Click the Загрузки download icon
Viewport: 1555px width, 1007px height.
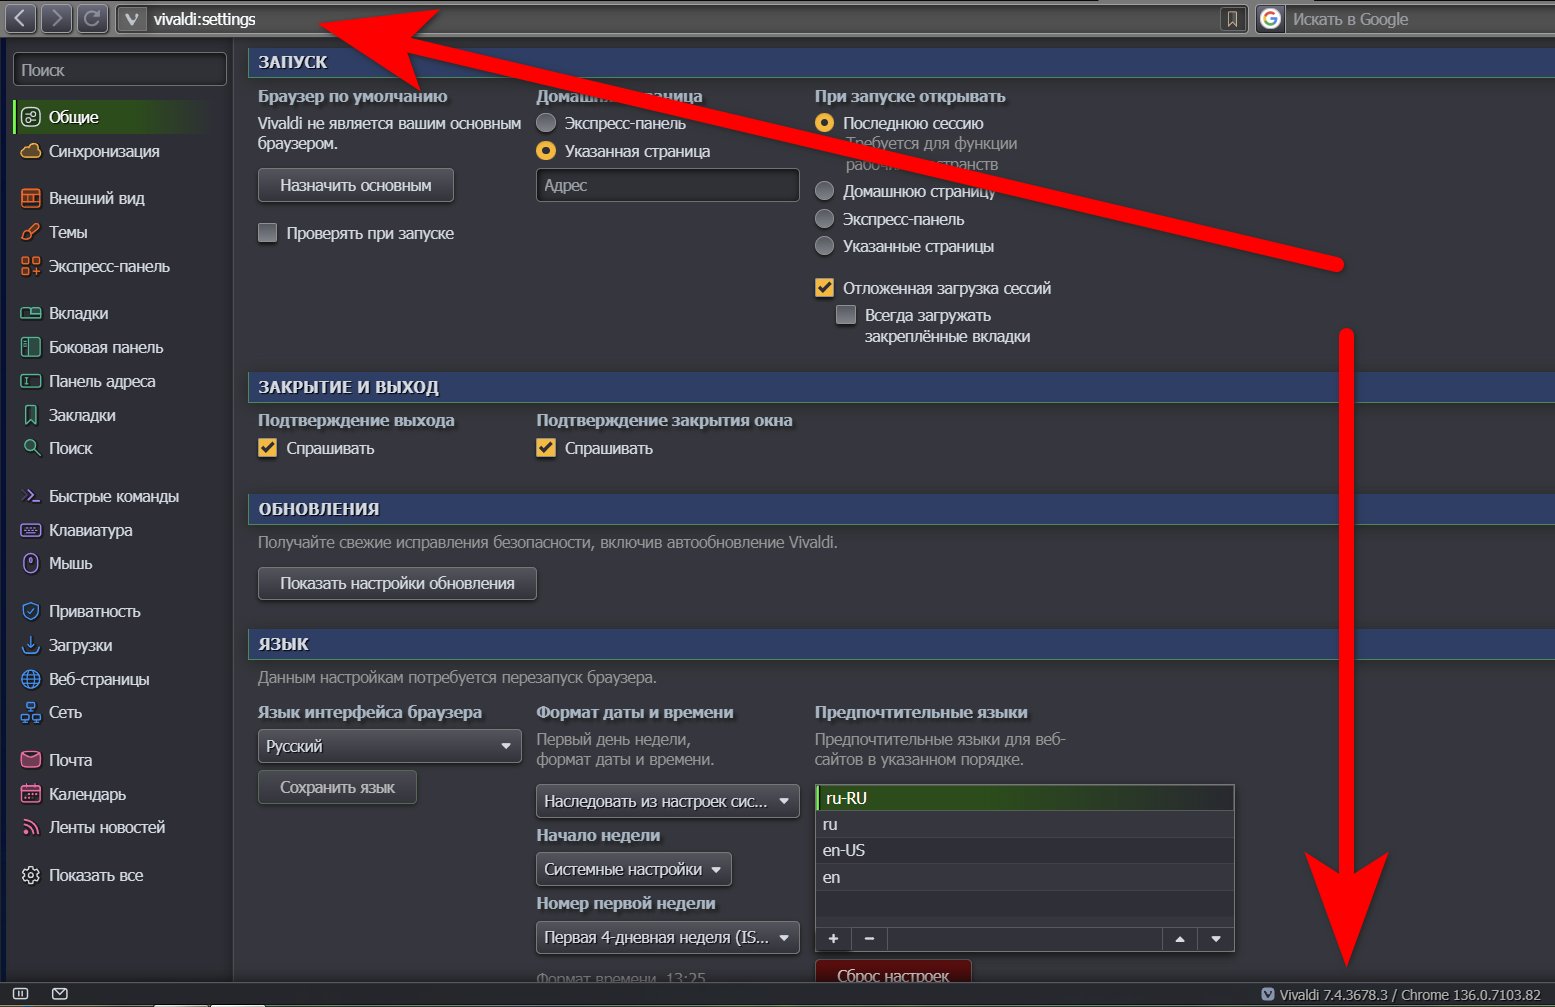coord(31,645)
